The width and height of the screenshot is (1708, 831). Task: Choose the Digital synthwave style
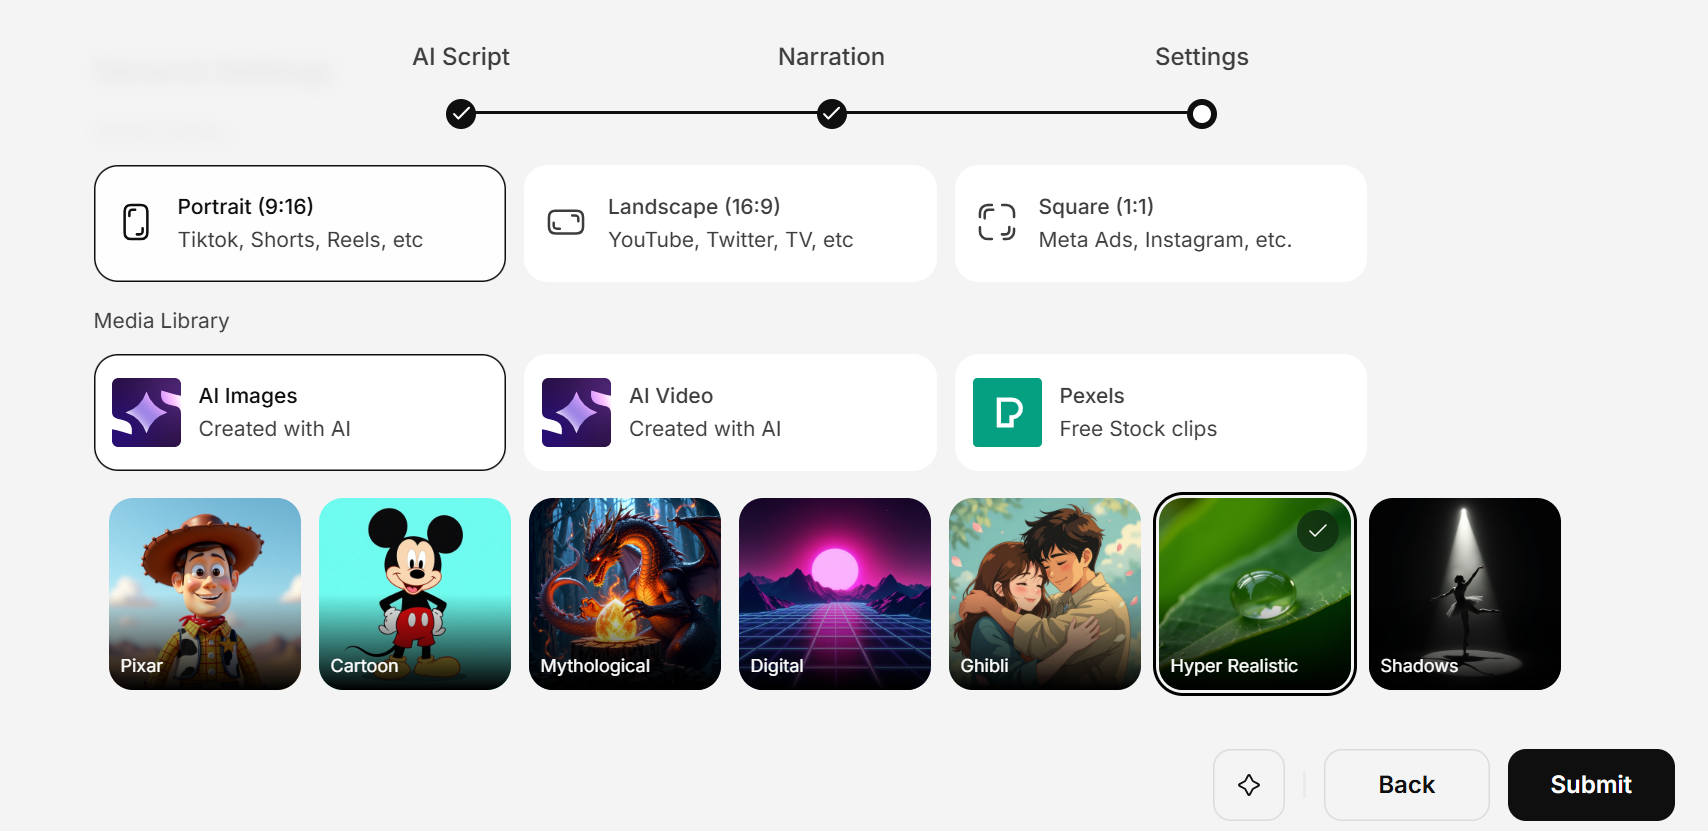coord(835,594)
